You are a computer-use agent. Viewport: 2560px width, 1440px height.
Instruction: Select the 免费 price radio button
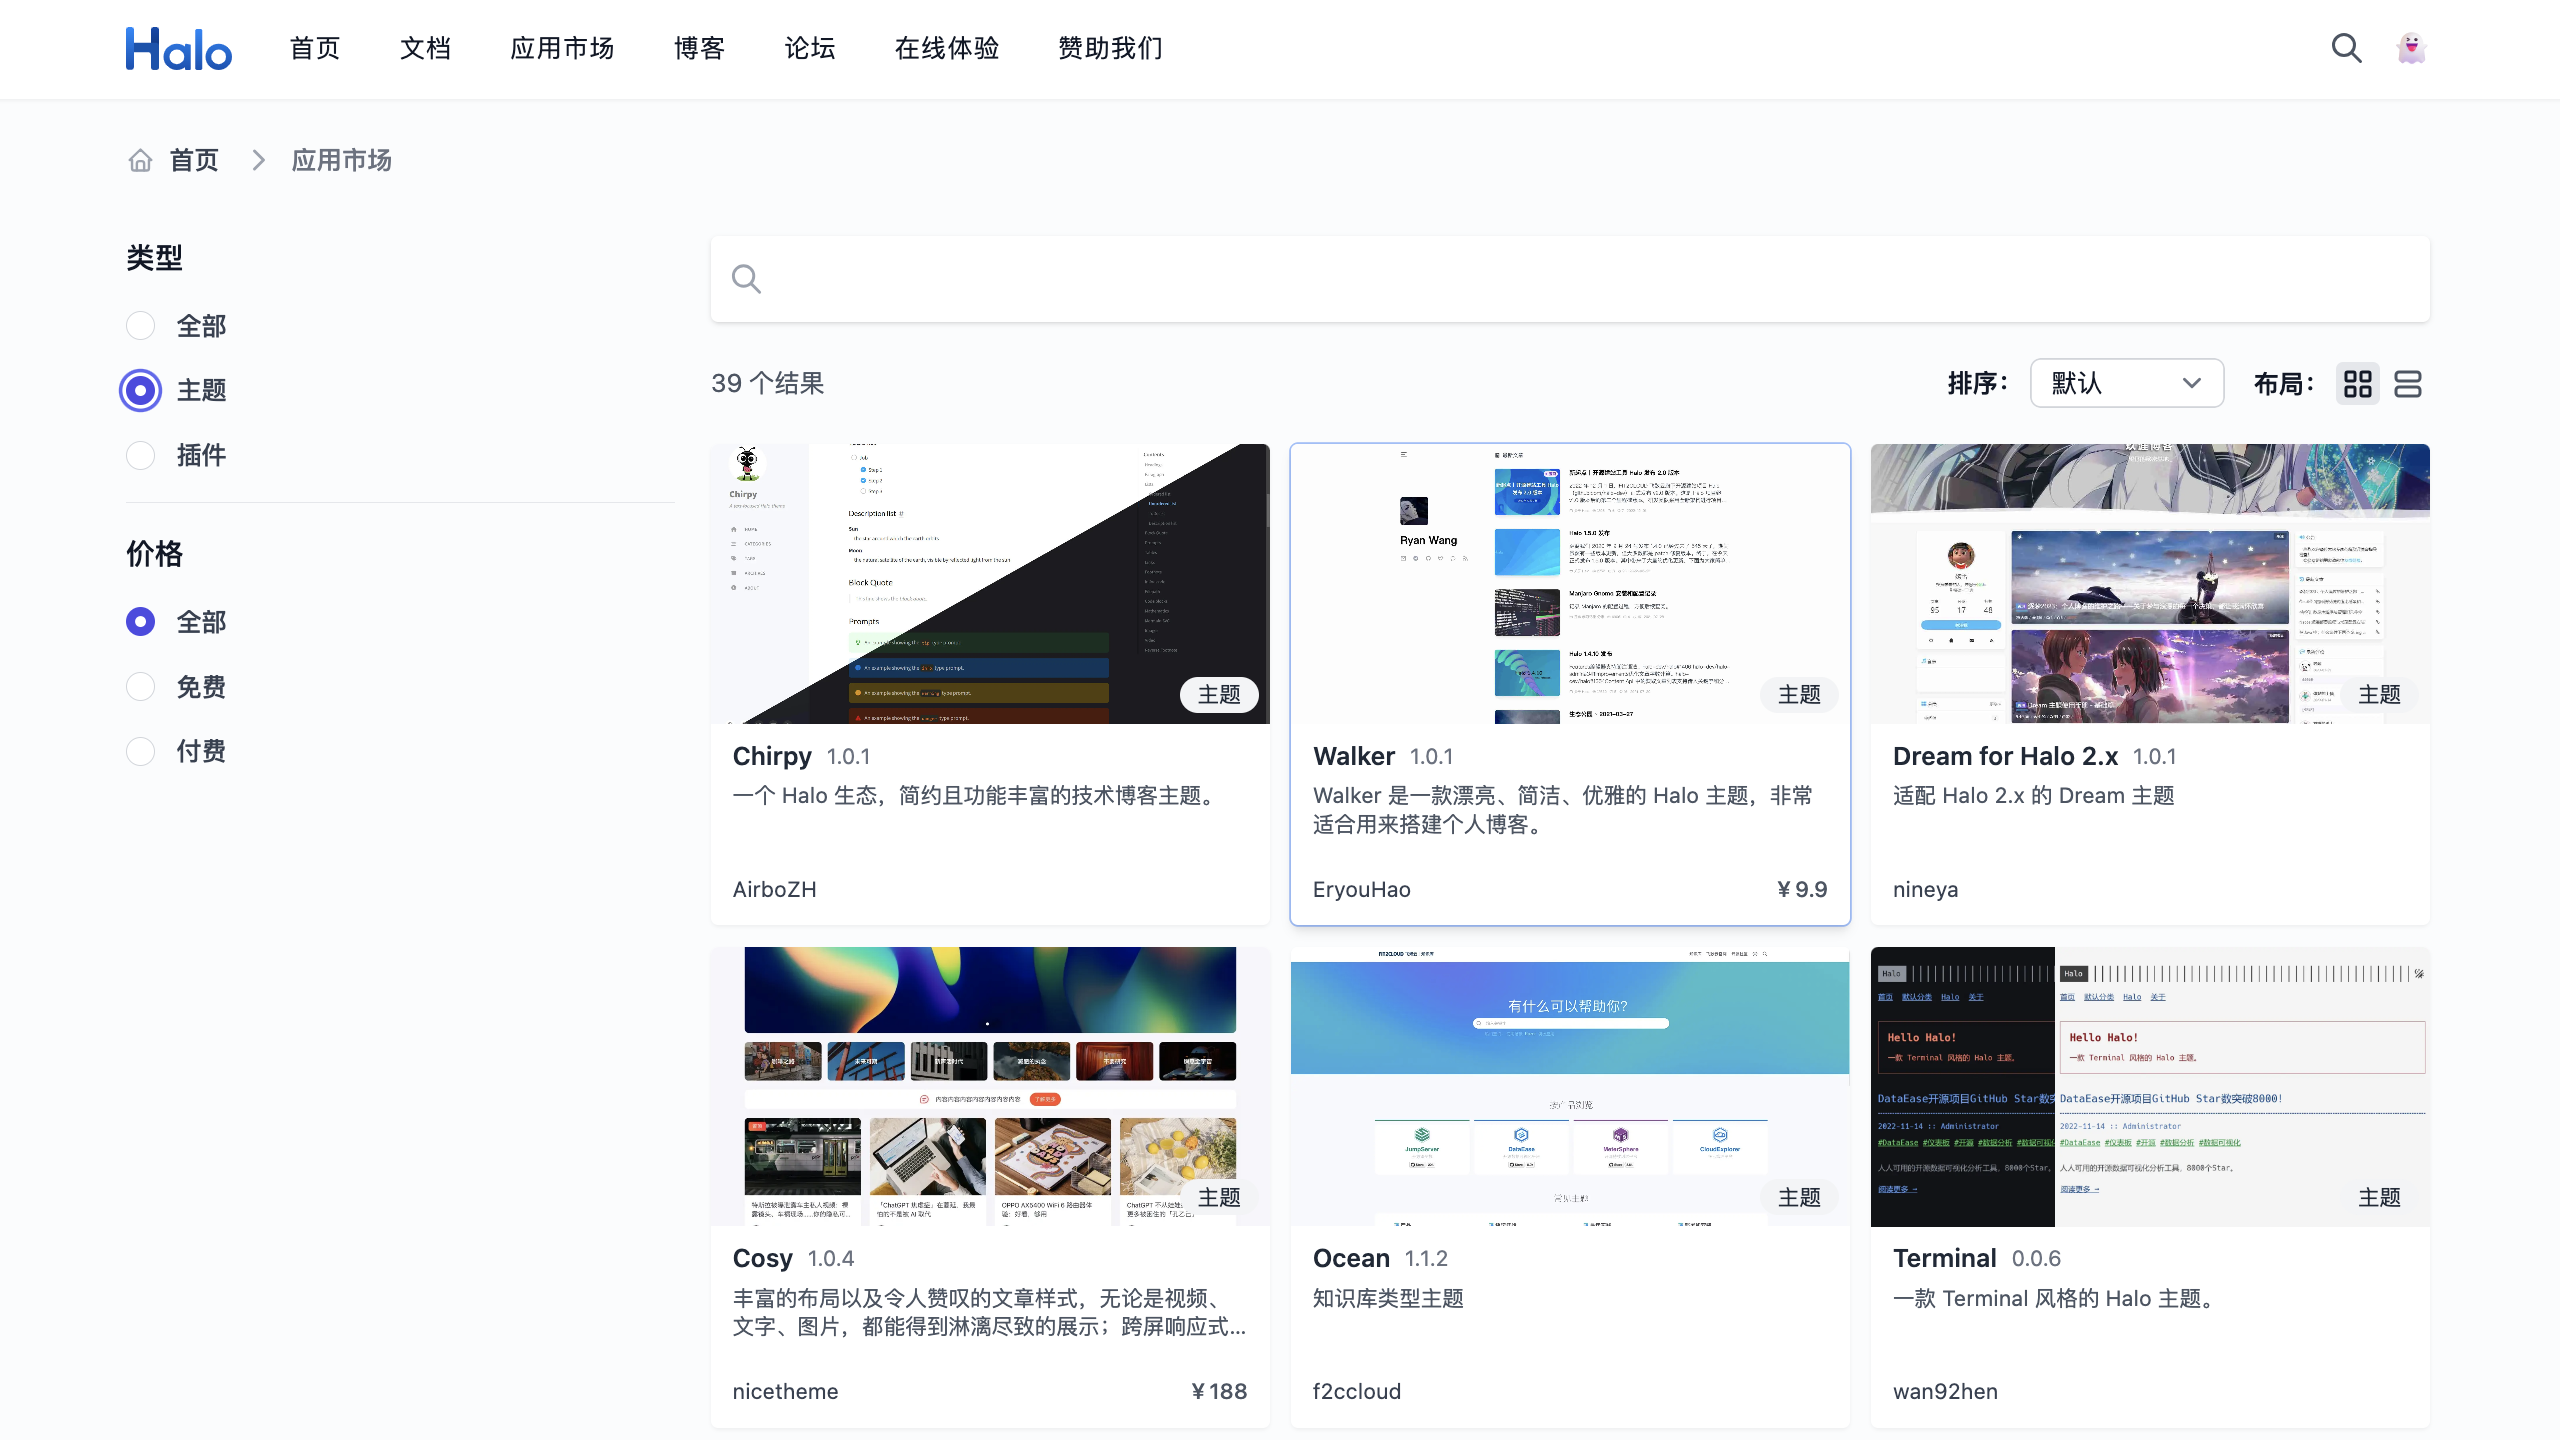141,687
